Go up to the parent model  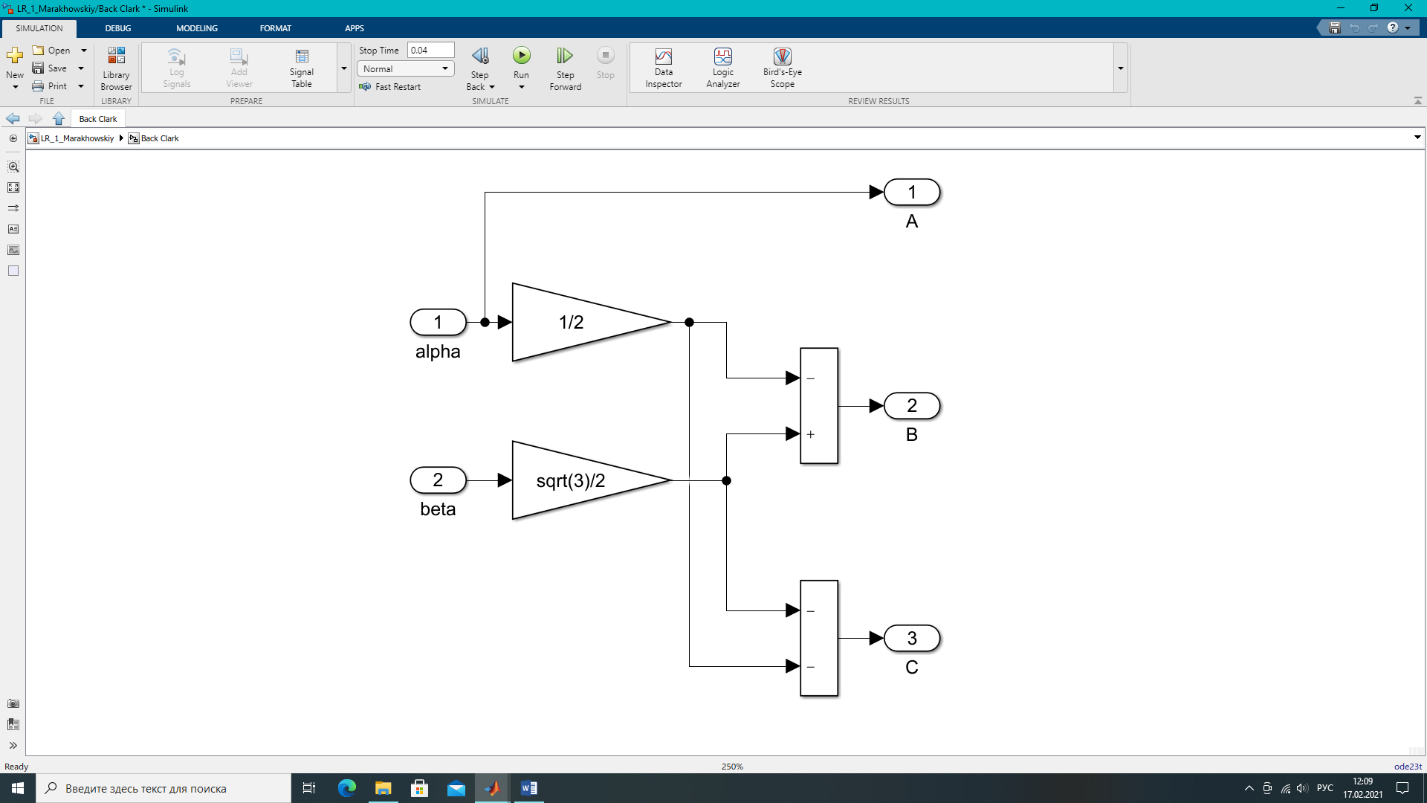[x=58, y=118]
